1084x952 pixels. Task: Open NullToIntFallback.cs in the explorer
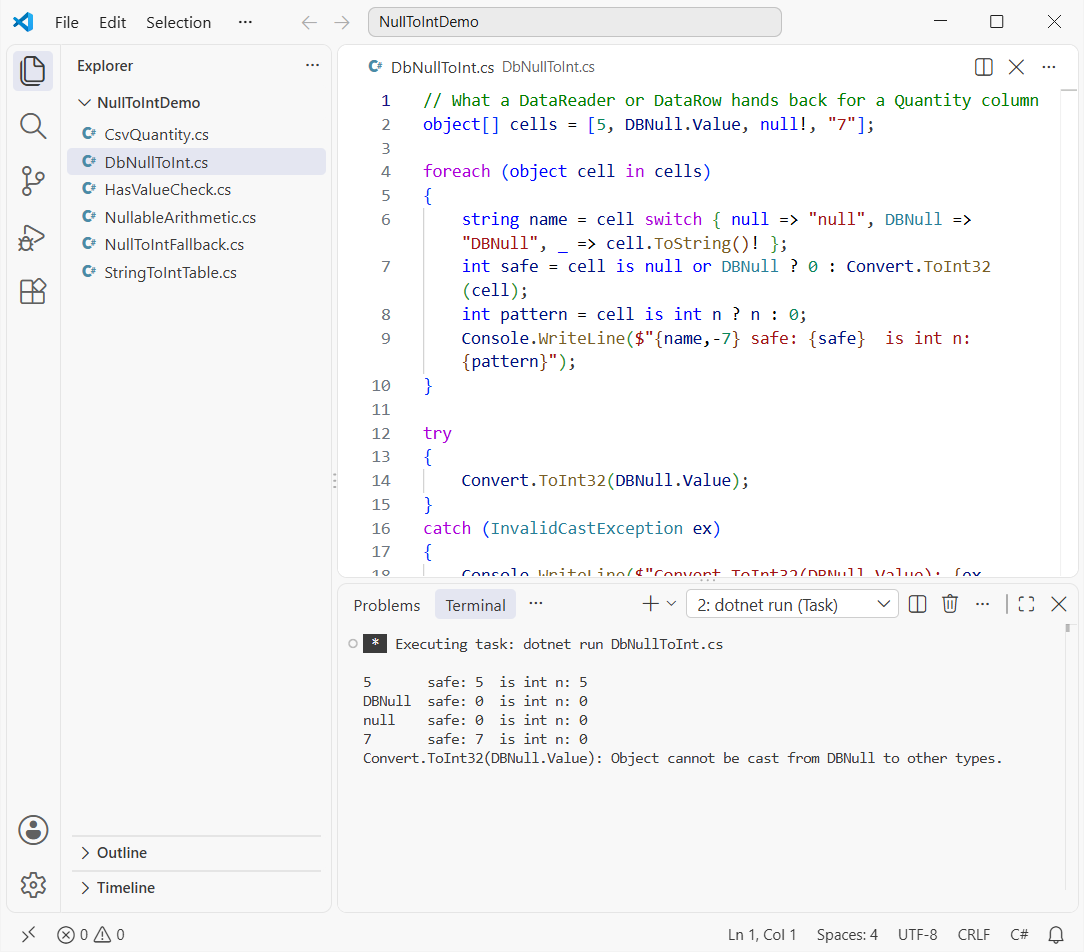(196, 245)
